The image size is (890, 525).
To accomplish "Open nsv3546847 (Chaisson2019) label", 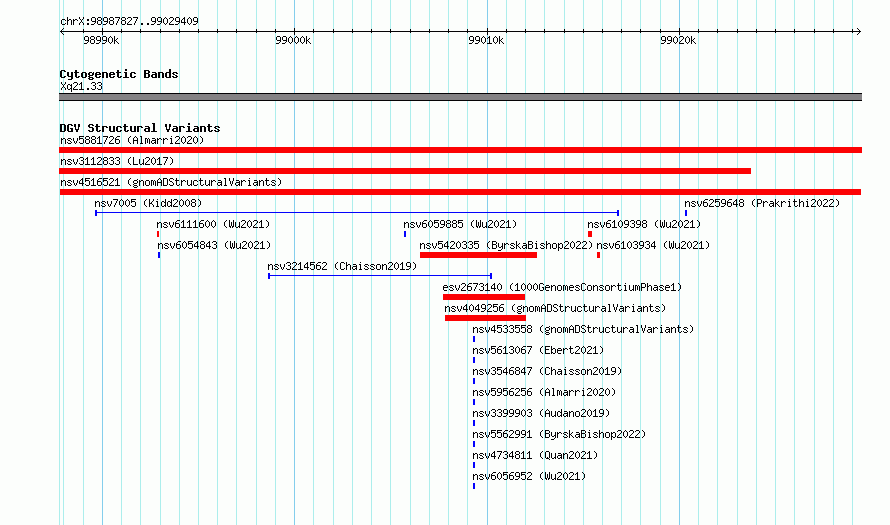I will (547, 371).
